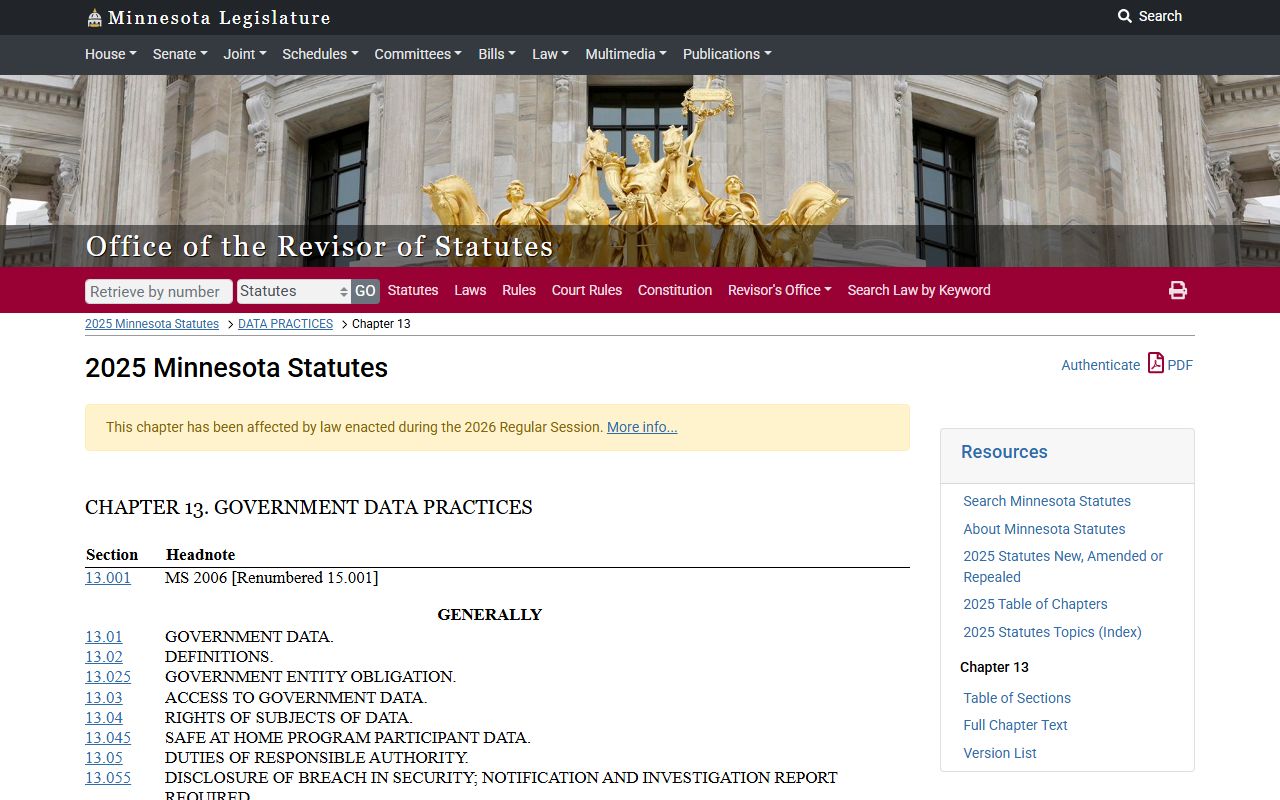Open Search Law by Keyword
The image size is (1280, 800).
(x=919, y=290)
